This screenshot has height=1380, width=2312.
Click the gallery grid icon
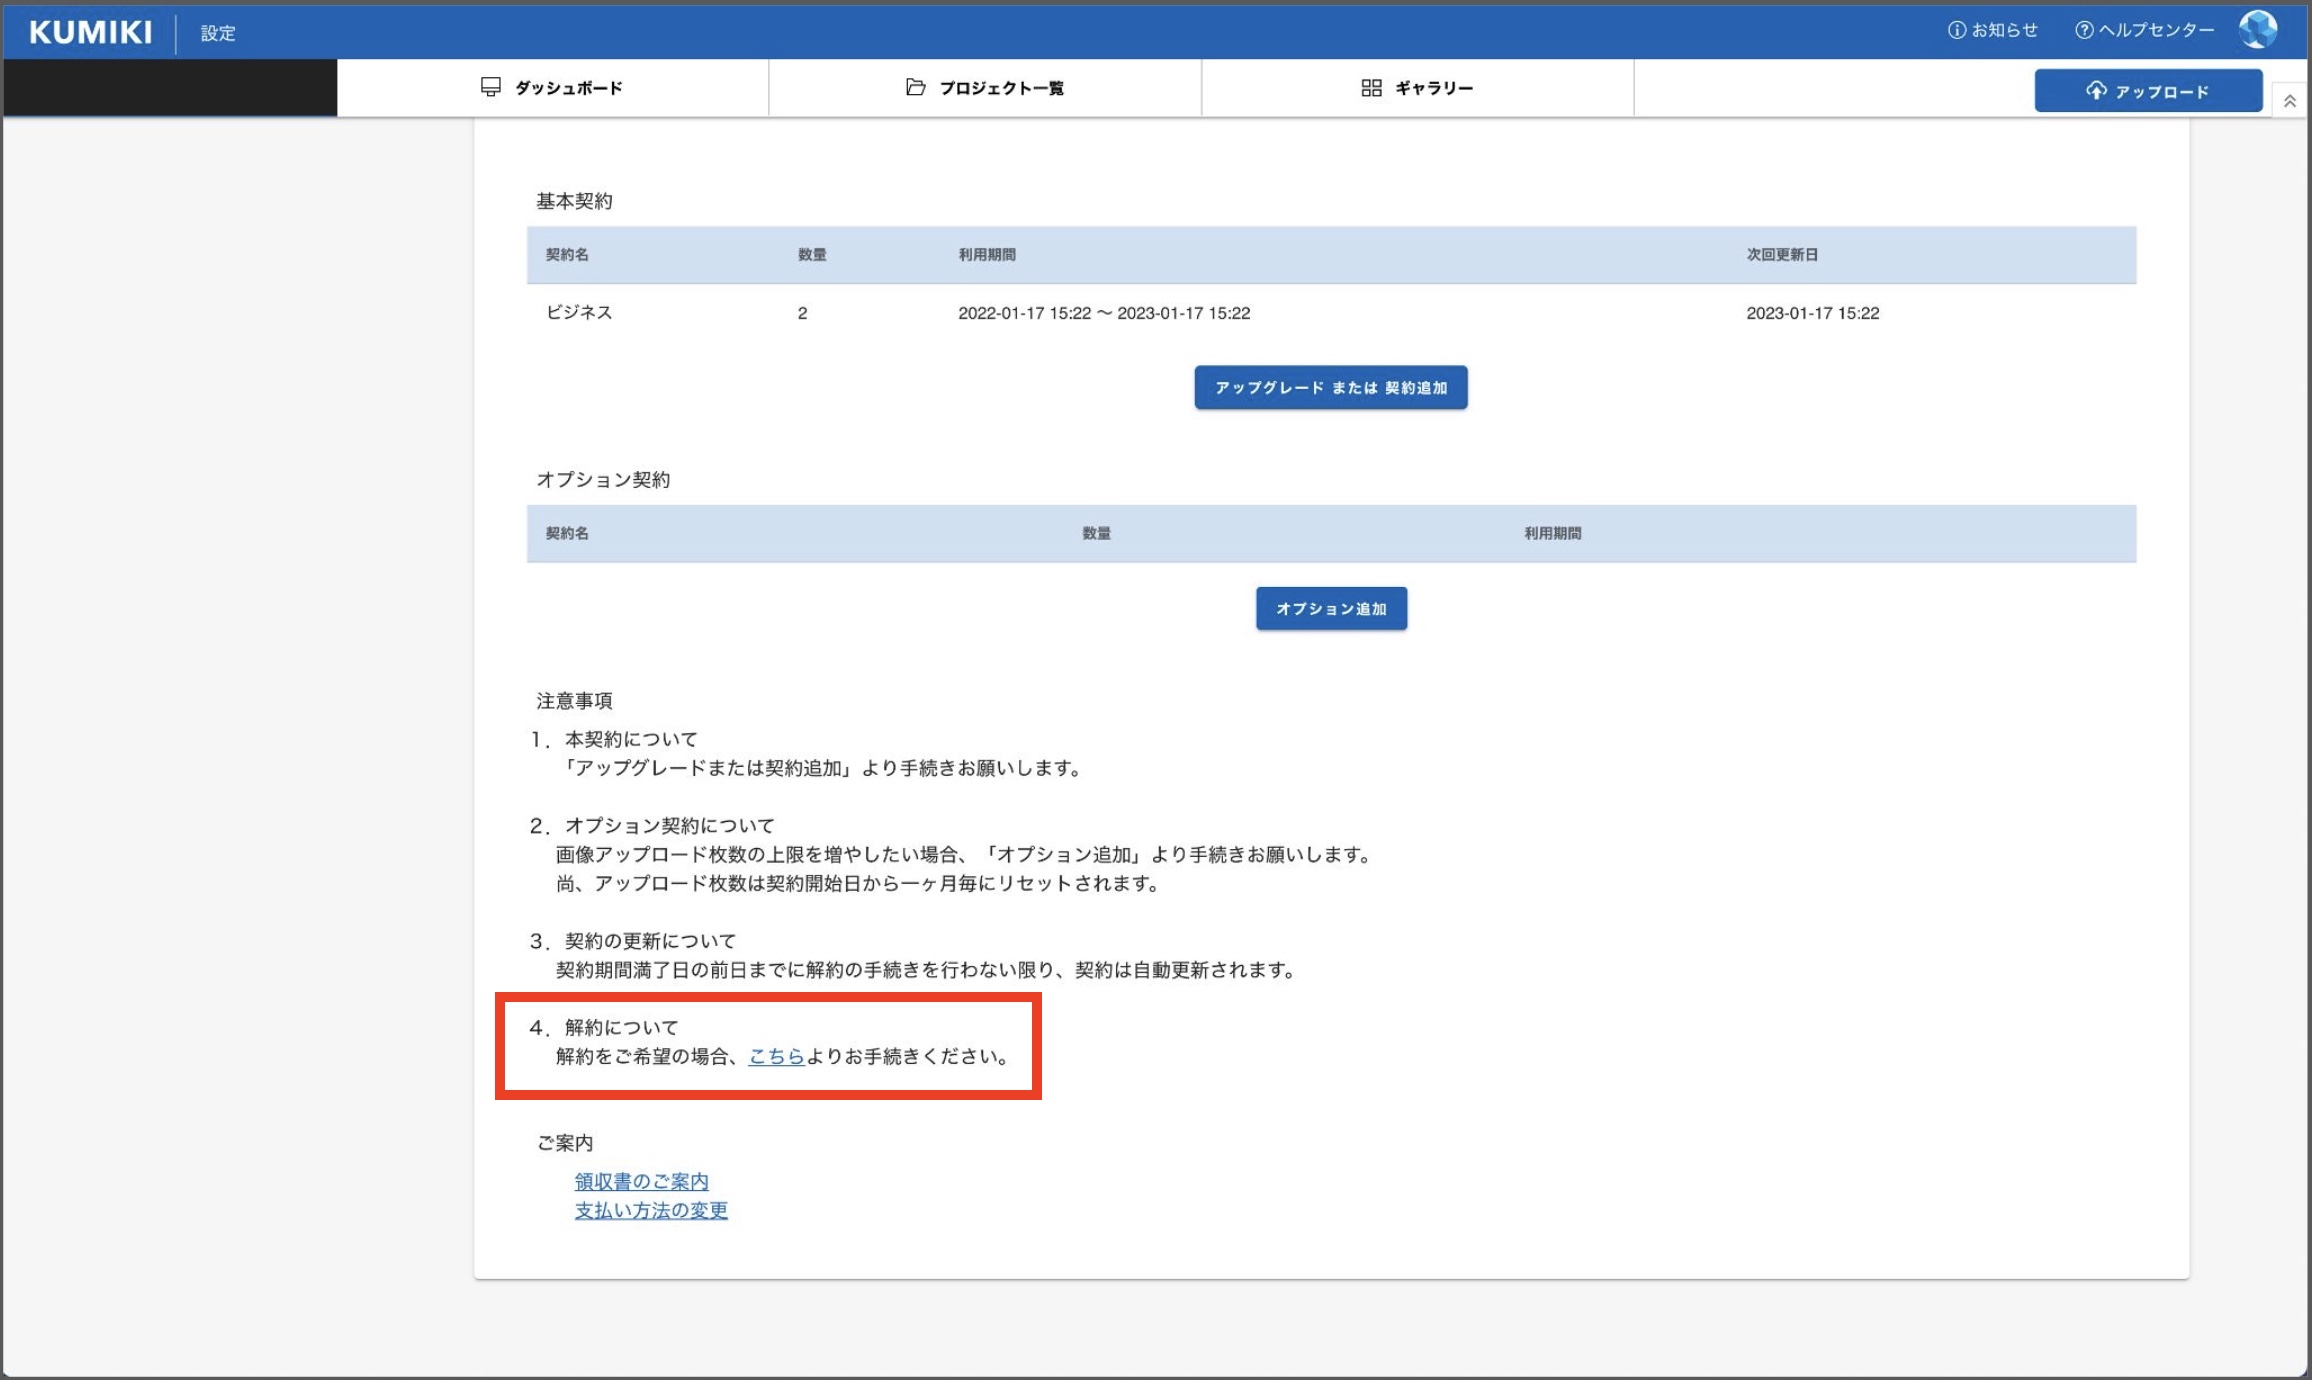point(1371,88)
